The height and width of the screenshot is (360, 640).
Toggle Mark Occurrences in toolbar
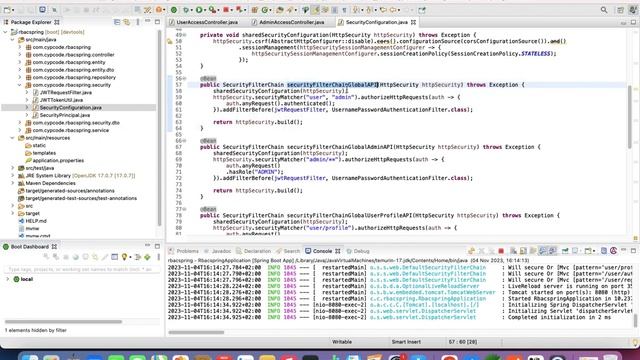[x=316, y=10]
